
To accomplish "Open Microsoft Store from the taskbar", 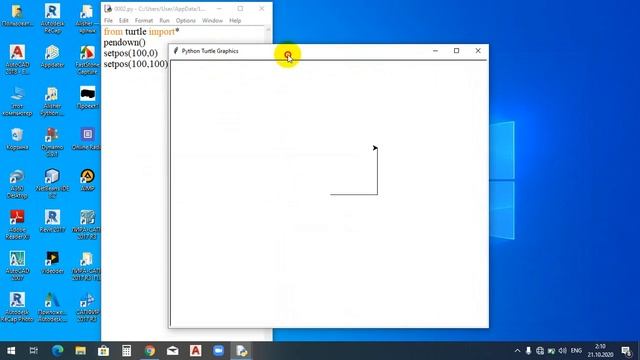I will point(103,351).
